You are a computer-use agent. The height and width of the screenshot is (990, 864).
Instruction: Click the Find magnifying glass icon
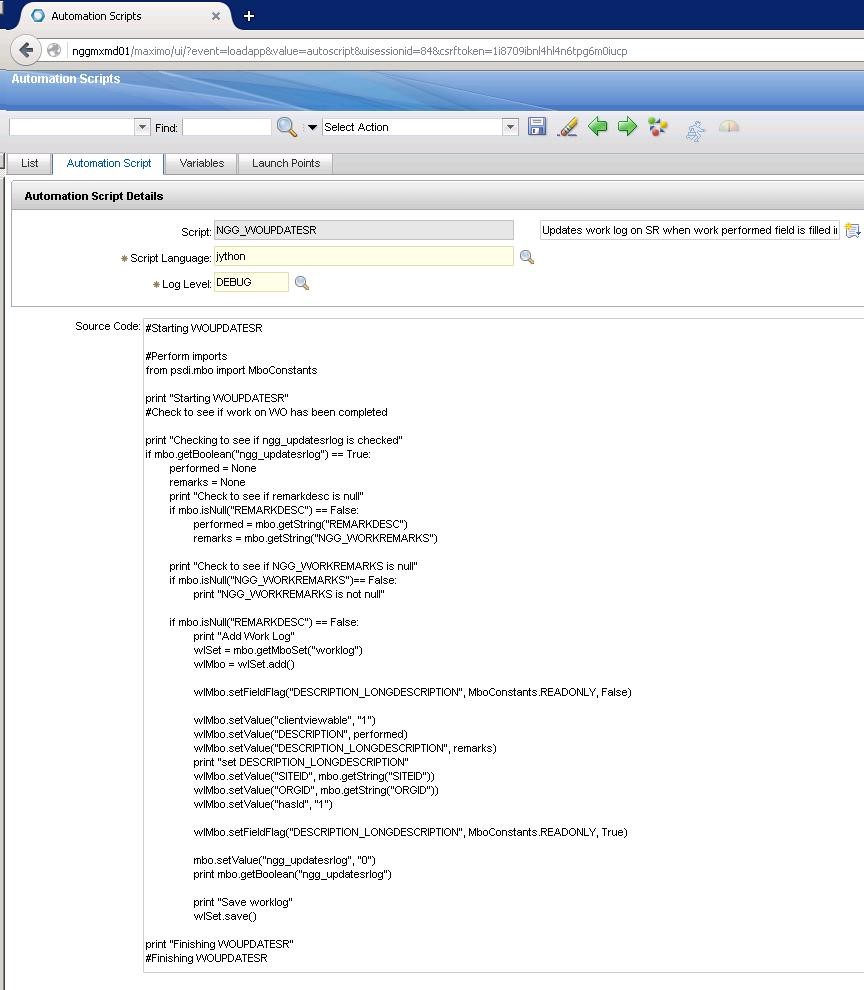click(286, 127)
